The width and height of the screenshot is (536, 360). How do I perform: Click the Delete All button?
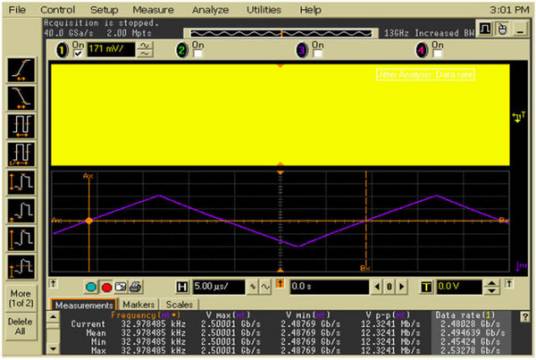click(x=20, y=326)
